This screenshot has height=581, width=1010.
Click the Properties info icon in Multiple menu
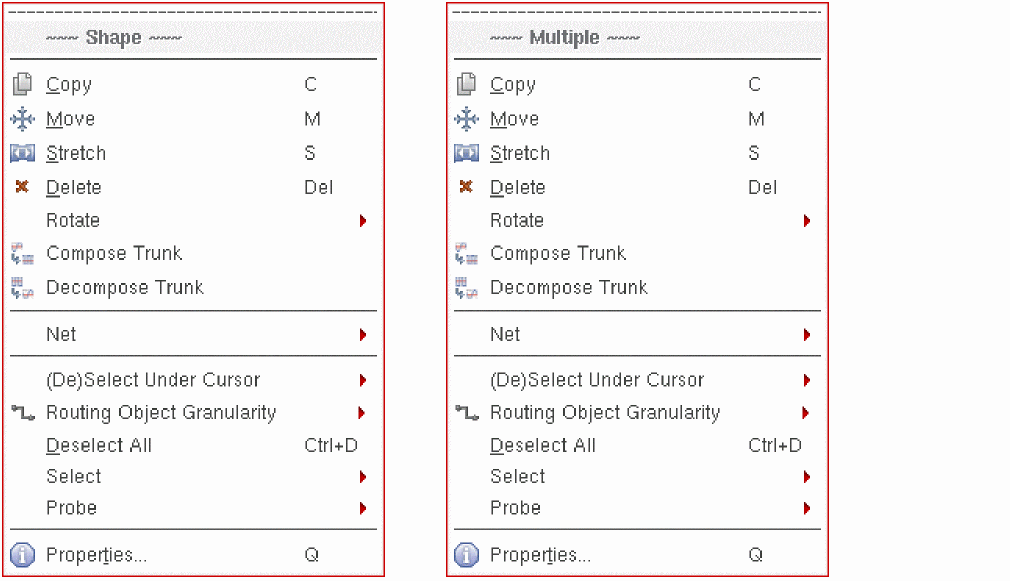pyautogui.click(x=466, y=555)
